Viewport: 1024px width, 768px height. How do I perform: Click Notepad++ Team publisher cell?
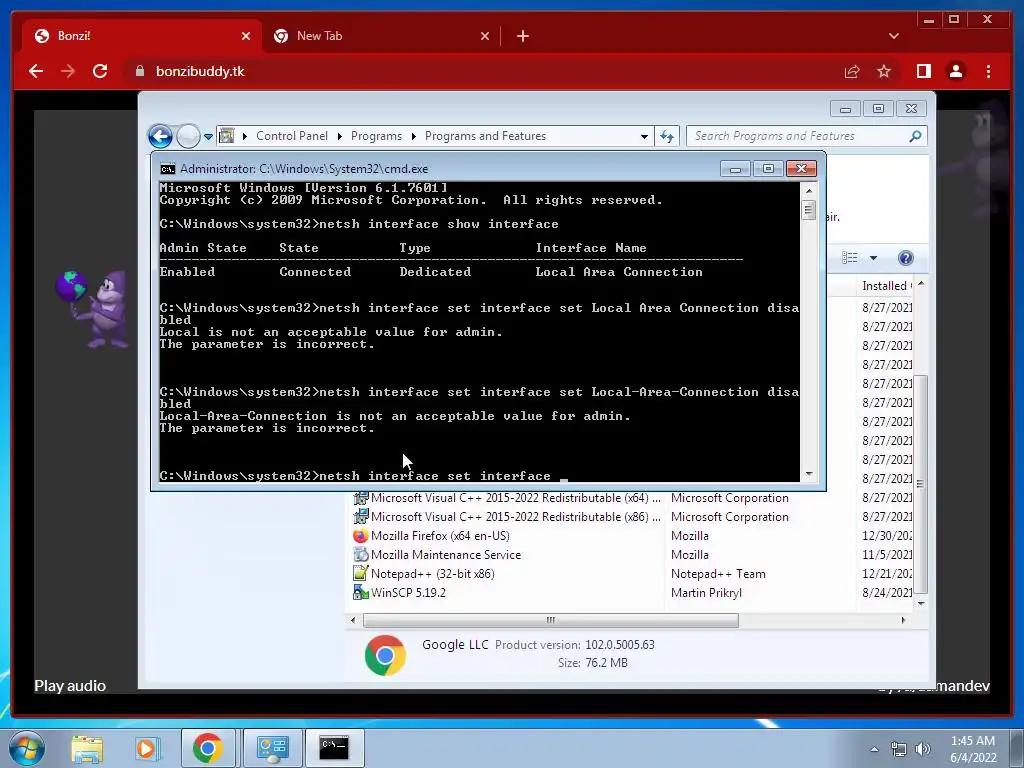point(718,573)
